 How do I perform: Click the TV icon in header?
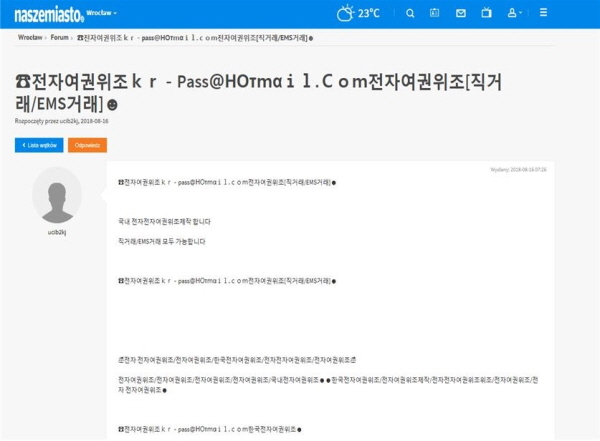[x=486, y=13]
